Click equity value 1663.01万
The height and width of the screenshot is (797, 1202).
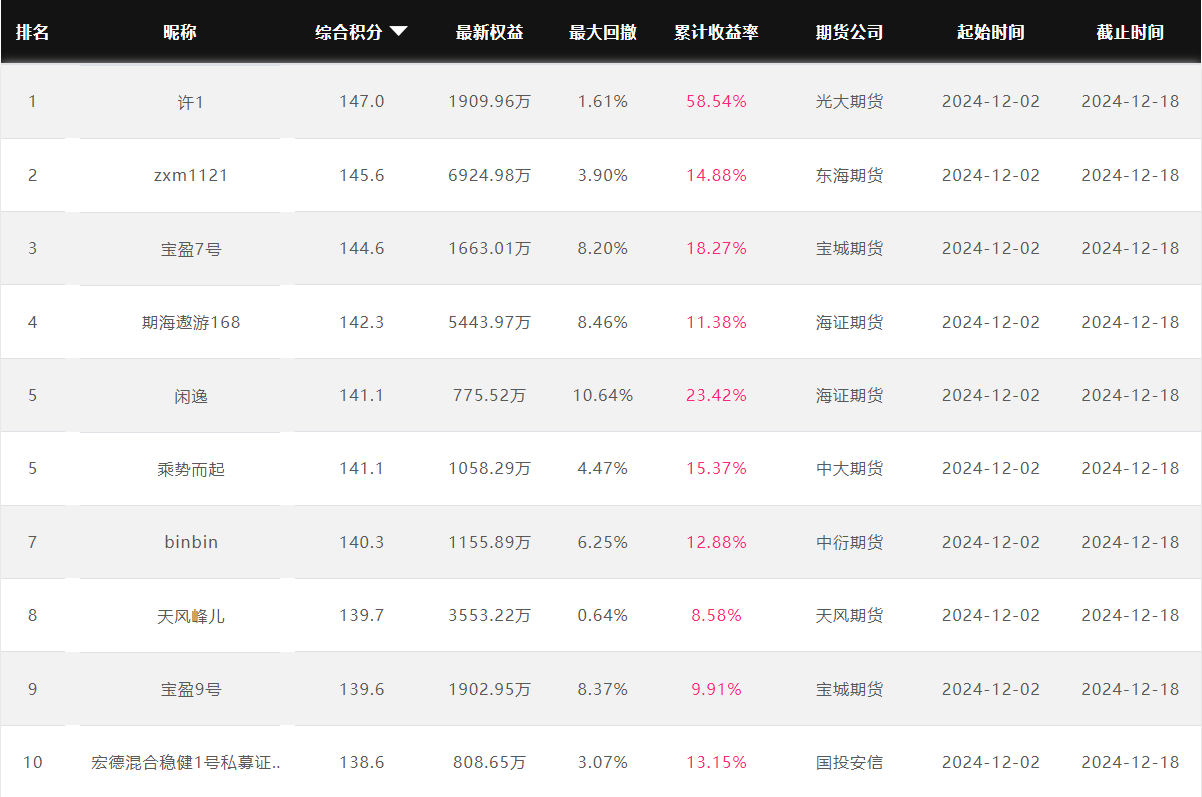(x=489, y=248)
